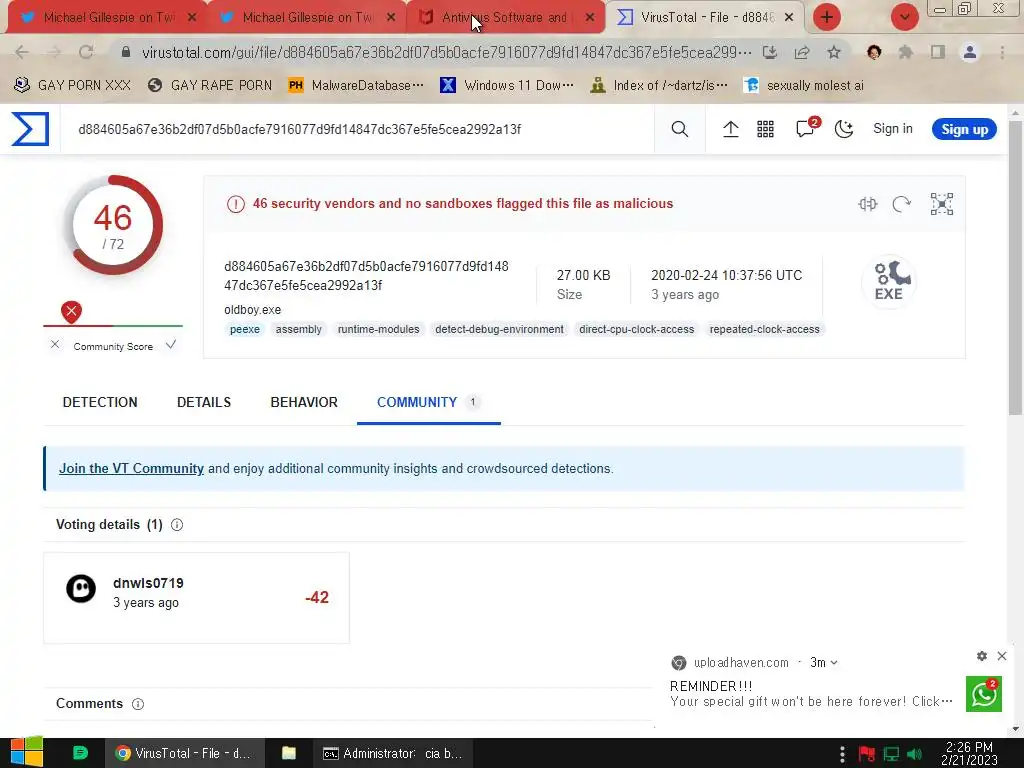Open the Index of /~dartz/is bookmark
The height and width of the screenshot is (768, 1024).
point(659,86)
